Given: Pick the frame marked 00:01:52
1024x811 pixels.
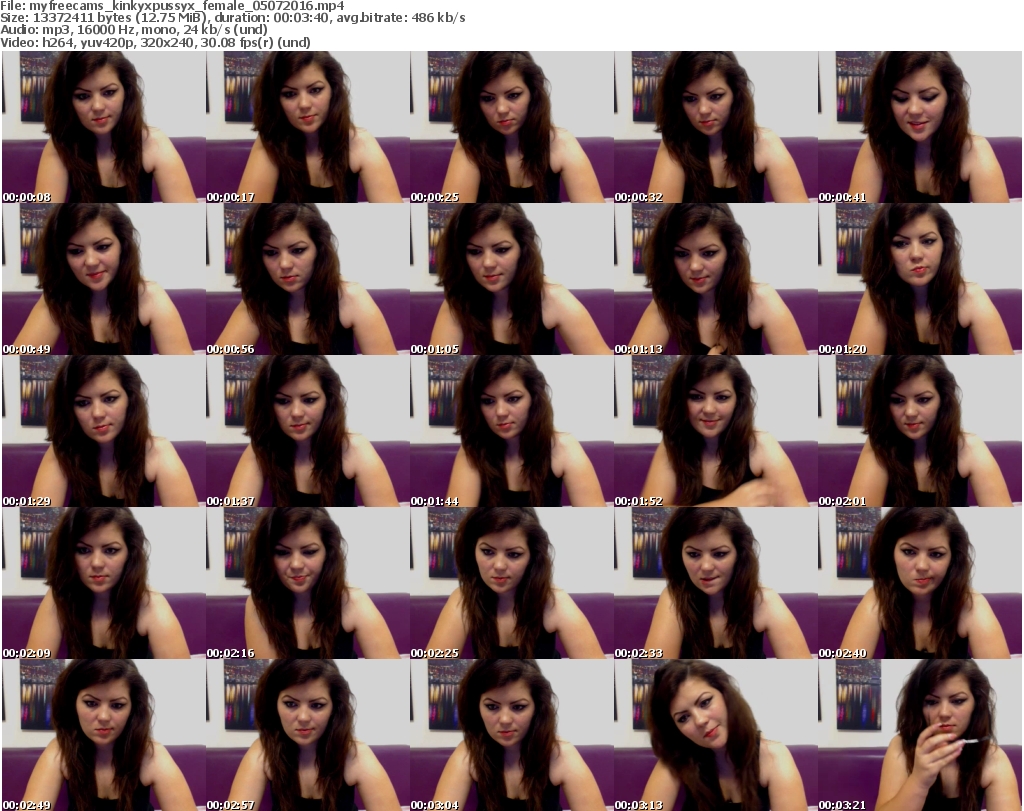Looking at the screenshot, I should click(716, 431).
